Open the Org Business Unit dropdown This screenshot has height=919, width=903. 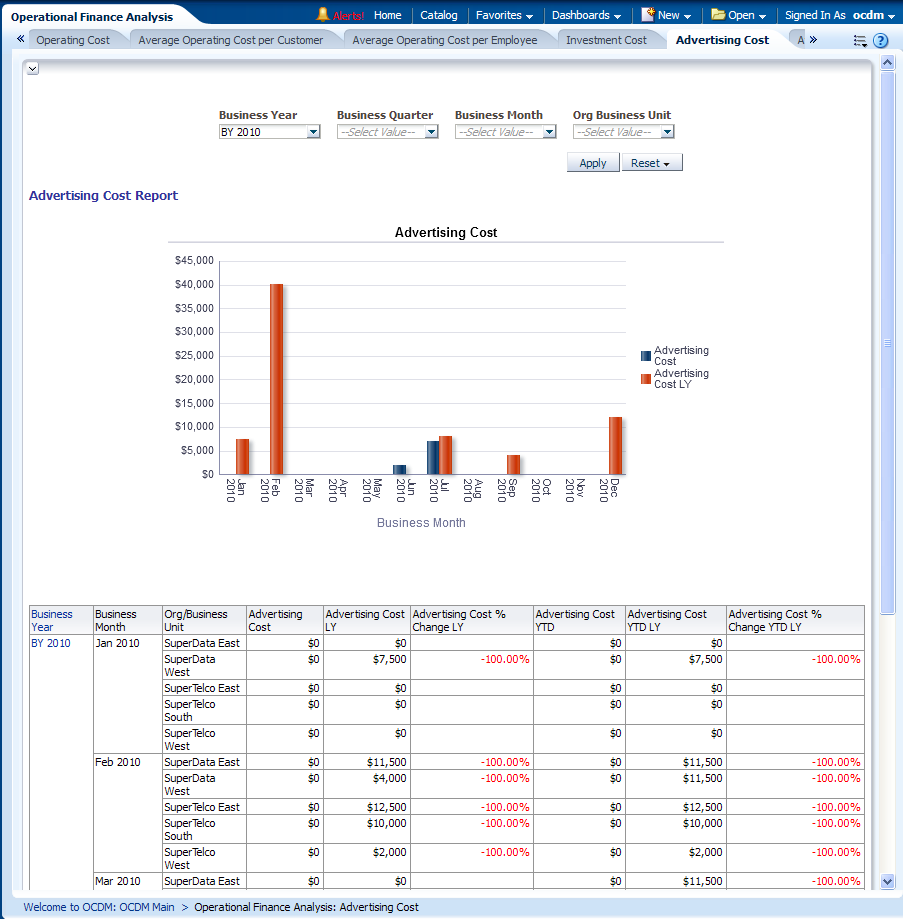pos(667,132)
